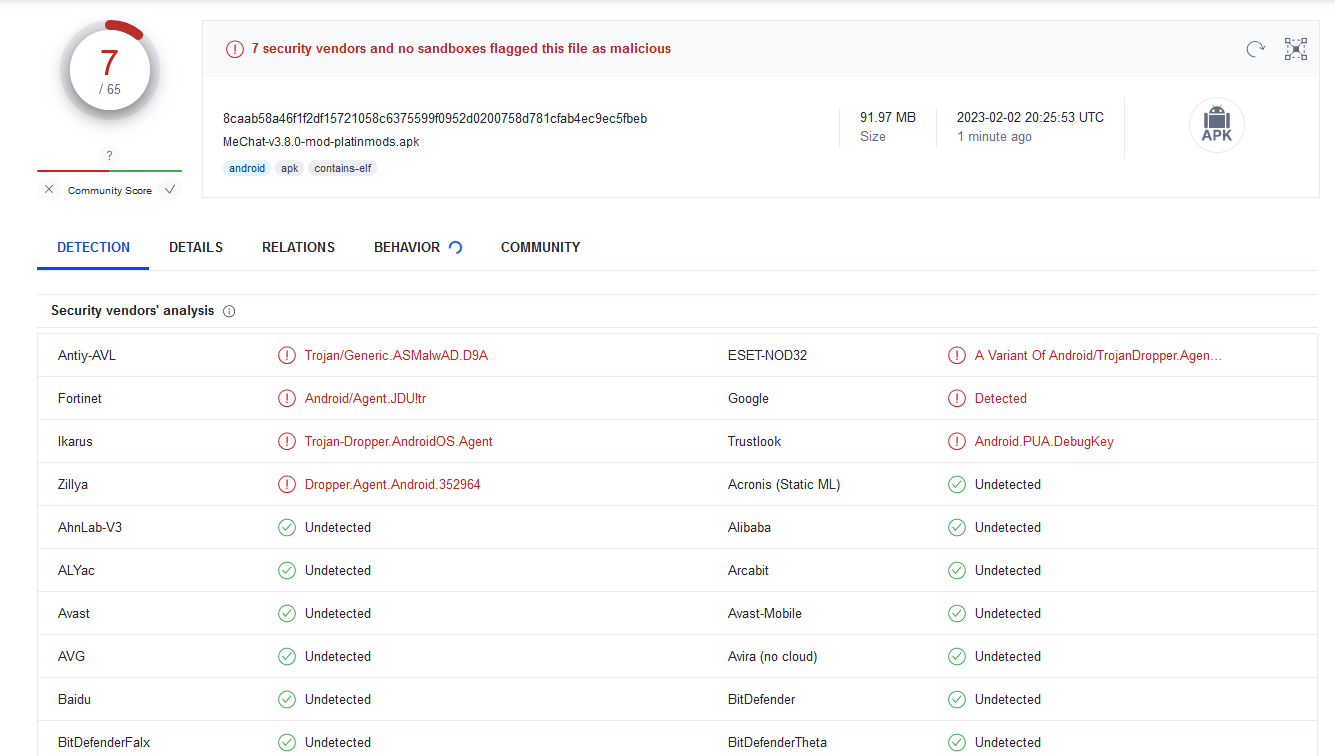Open the similar files graph icon
Viewport: 1335px width, 756px height.
point(1296,49)
